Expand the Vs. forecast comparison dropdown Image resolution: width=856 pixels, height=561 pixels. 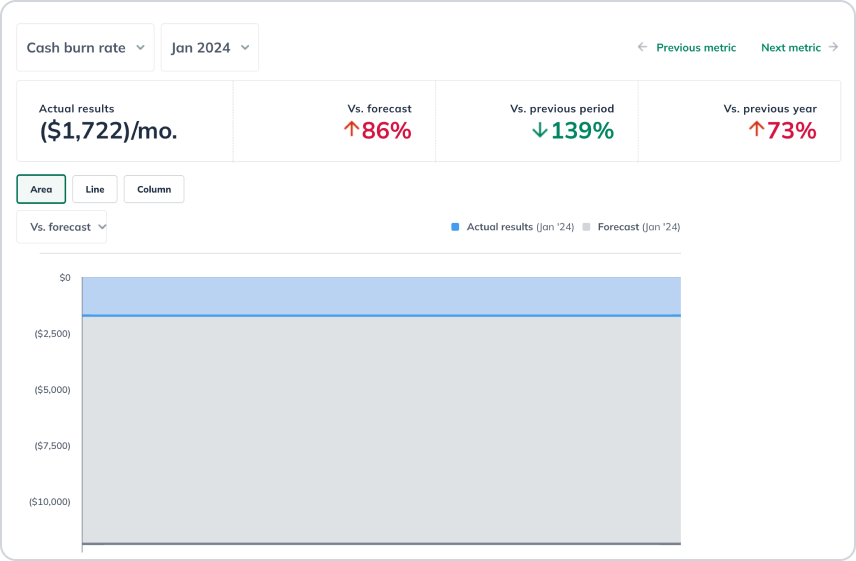point(62,227)
